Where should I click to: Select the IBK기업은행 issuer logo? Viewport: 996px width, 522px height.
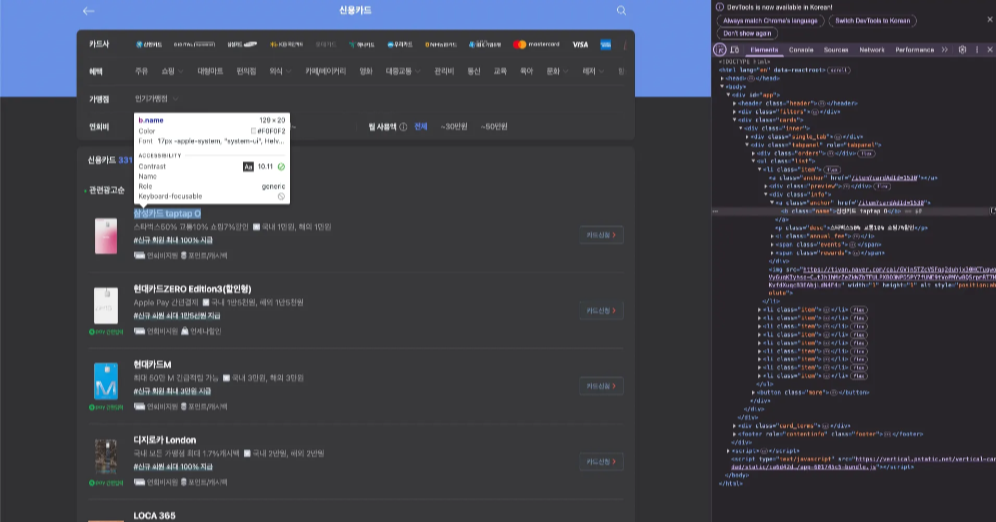(x=485, y=44)
